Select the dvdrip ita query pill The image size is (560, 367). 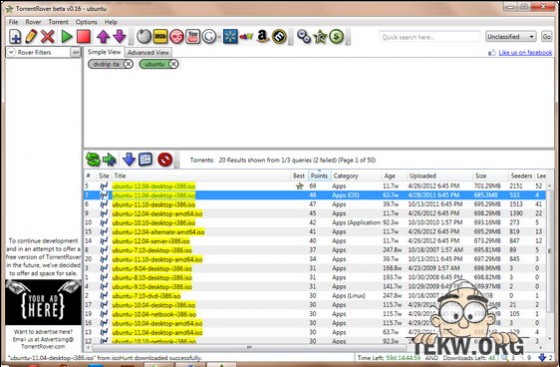coord(106,64)
